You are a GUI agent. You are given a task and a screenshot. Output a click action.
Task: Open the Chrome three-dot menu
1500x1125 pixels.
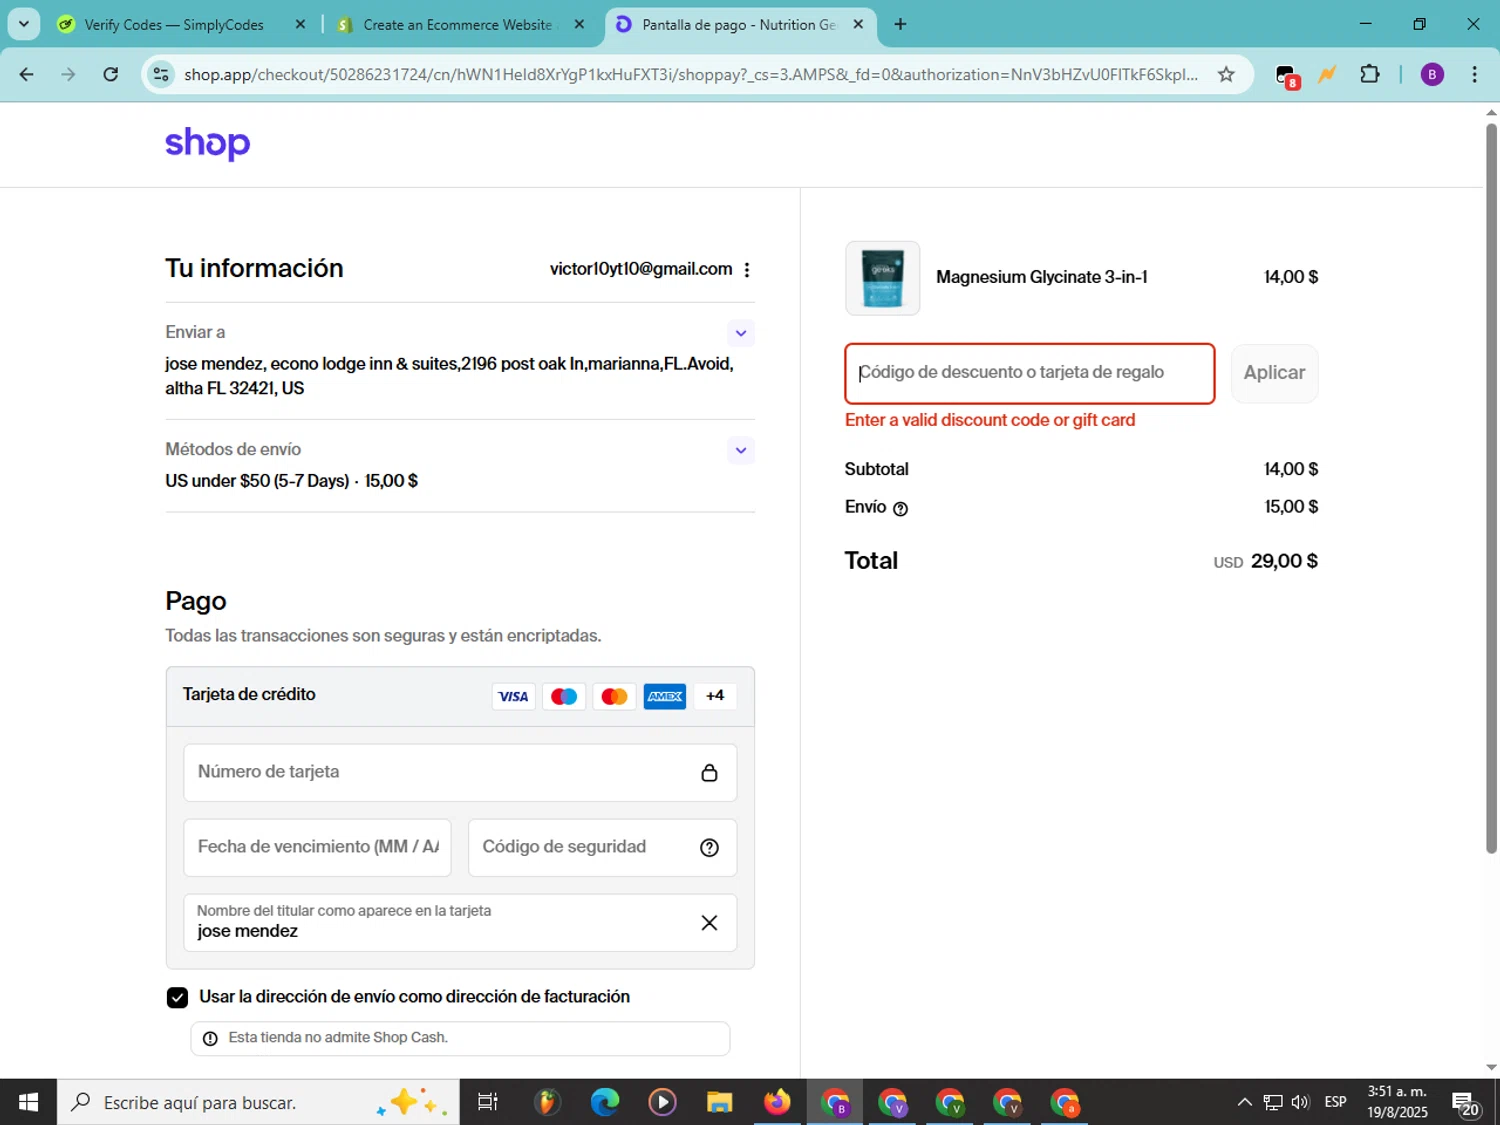click(1474, 75)
